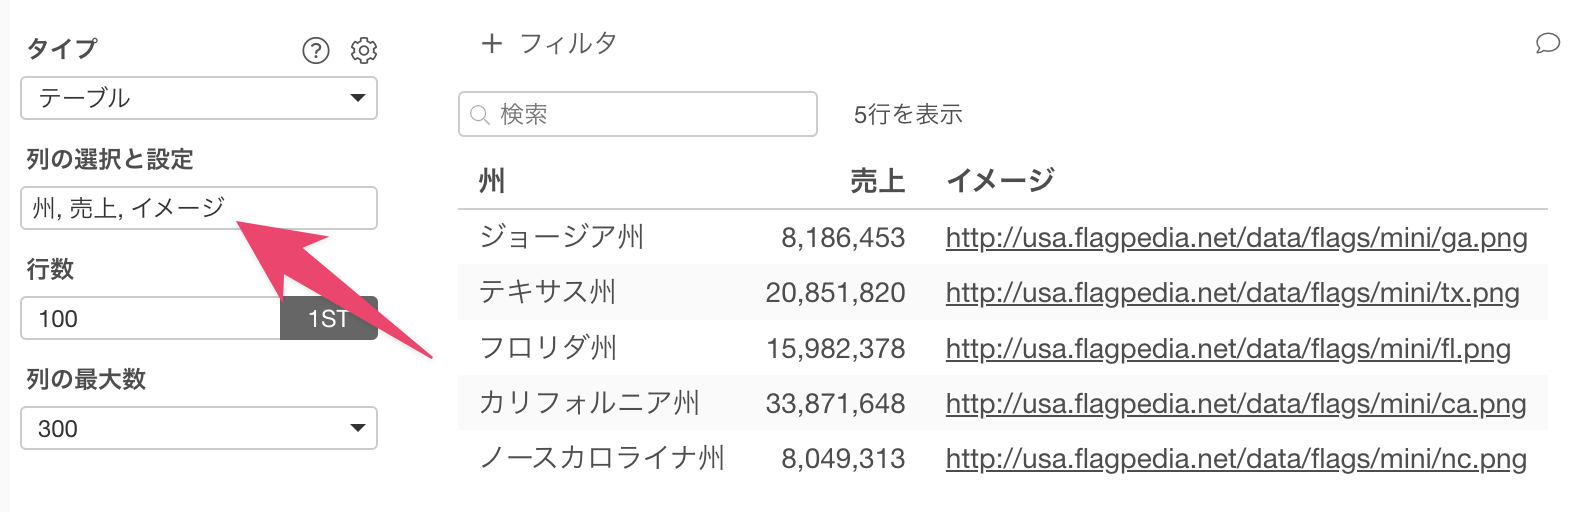Toggle the 1ST row count button

click(329, 318)
